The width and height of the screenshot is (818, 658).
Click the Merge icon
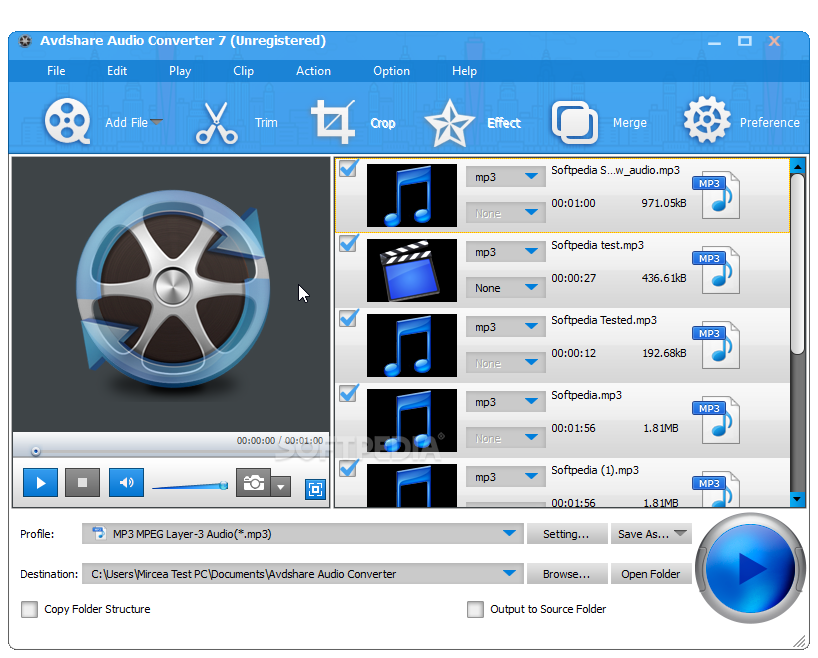pos(575,122)
